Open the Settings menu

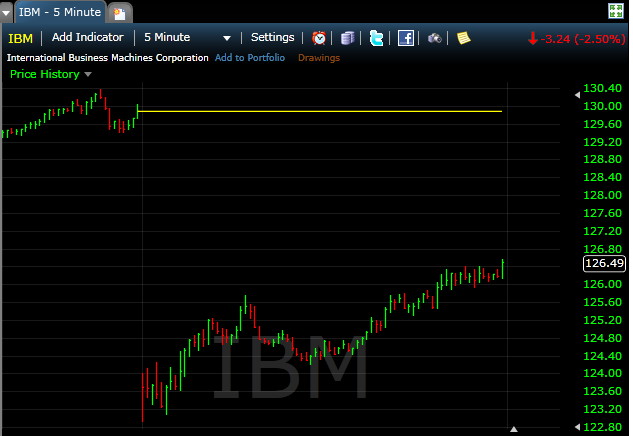272,38
